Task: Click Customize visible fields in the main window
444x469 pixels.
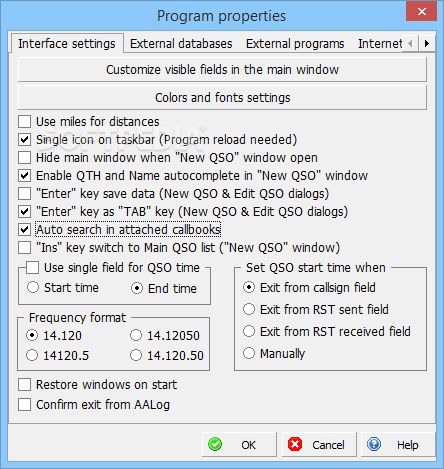Action: (x=222, y=69)
